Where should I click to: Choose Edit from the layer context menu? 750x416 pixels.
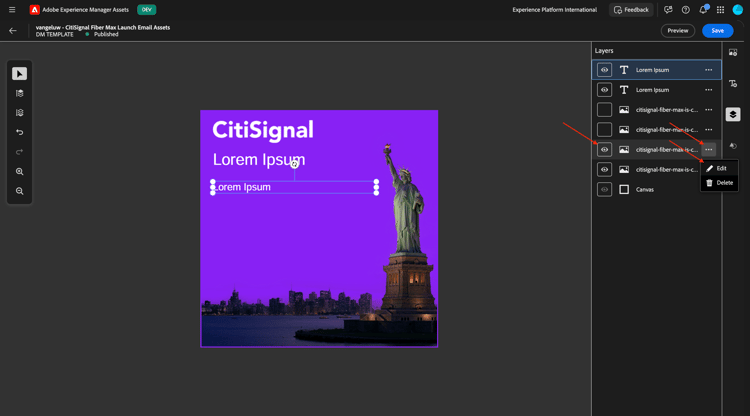(719, 168)
